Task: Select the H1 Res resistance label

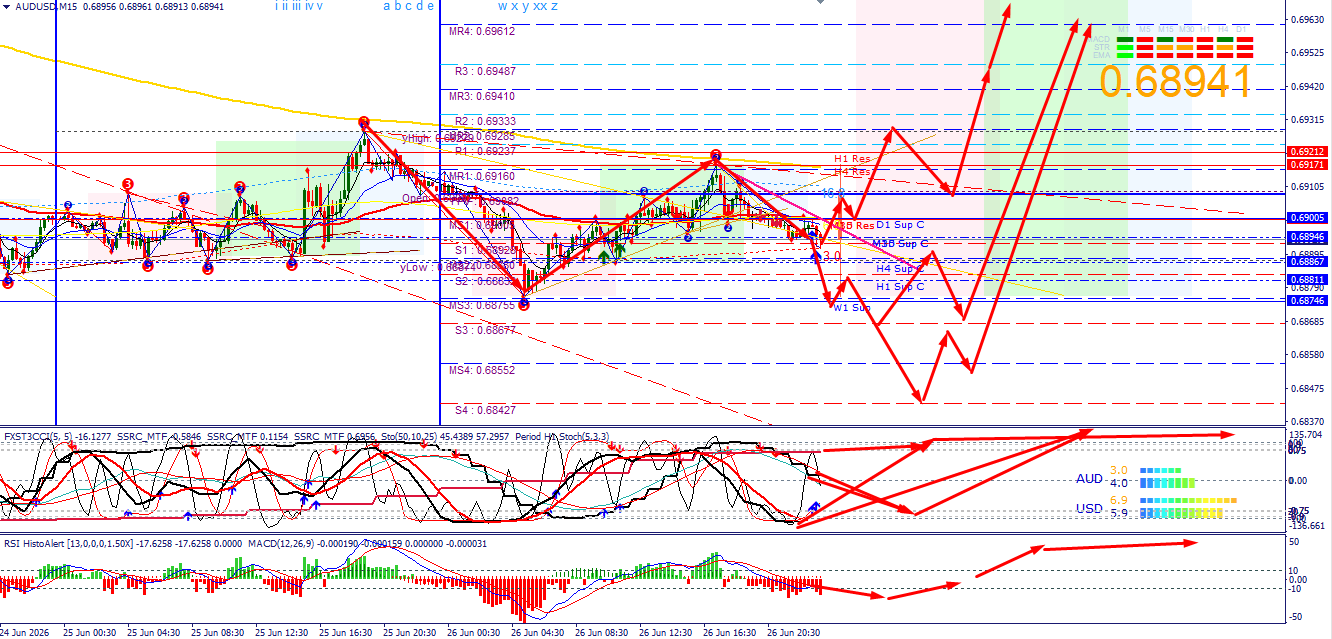Action: [853, 159]
